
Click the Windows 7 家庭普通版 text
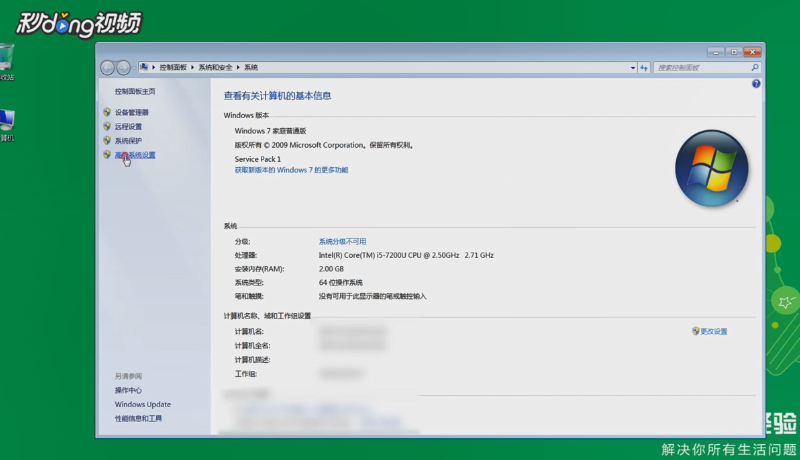pyautogui.click(x=270, y=131)
